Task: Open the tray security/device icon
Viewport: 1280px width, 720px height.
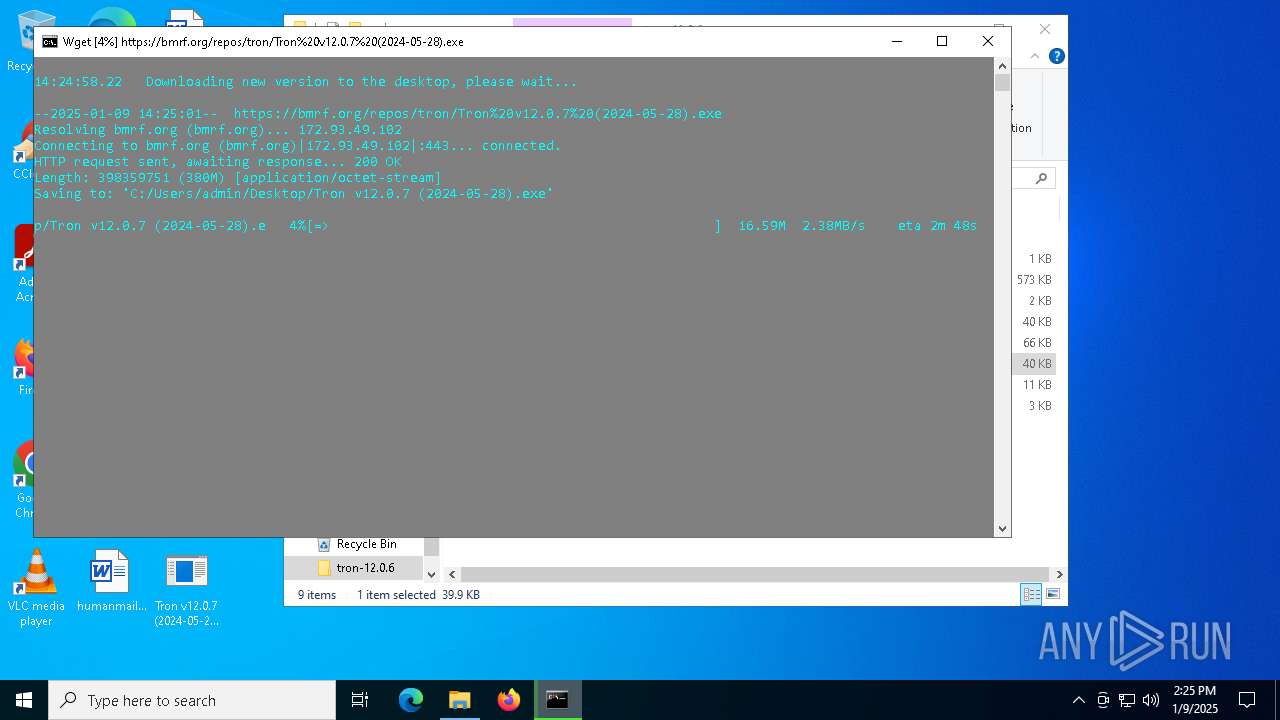Action: (x=1103, y=700)
